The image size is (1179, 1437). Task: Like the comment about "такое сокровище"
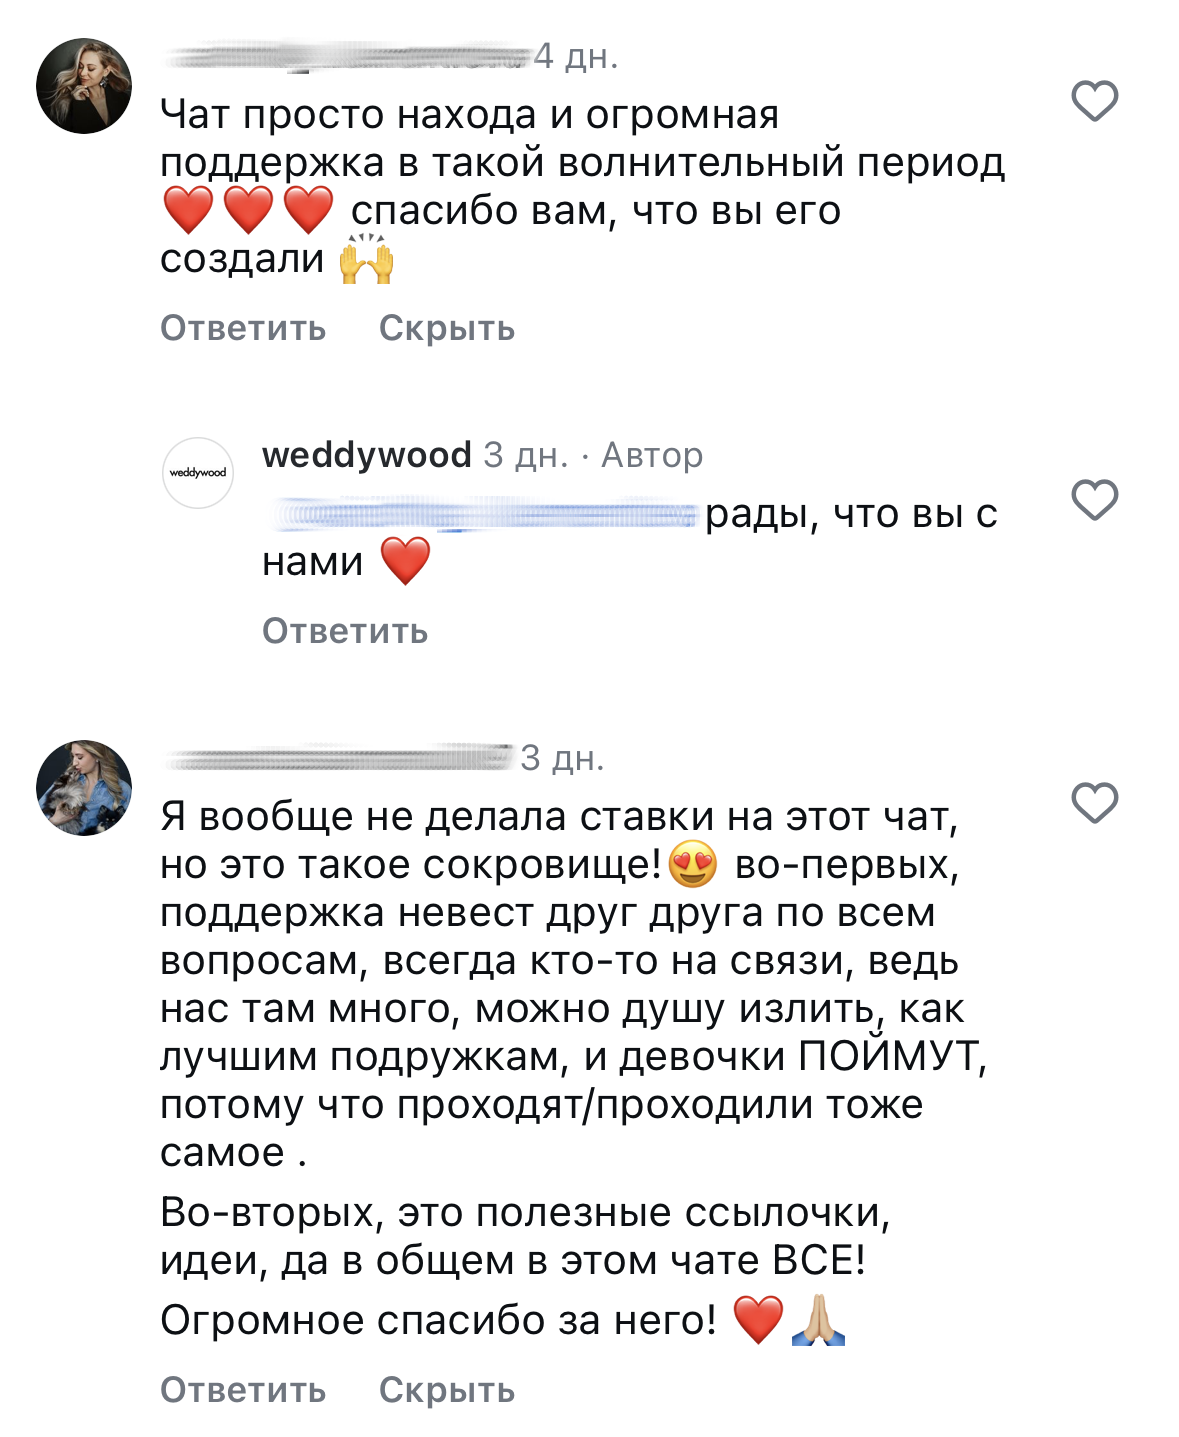[1094, 803]
